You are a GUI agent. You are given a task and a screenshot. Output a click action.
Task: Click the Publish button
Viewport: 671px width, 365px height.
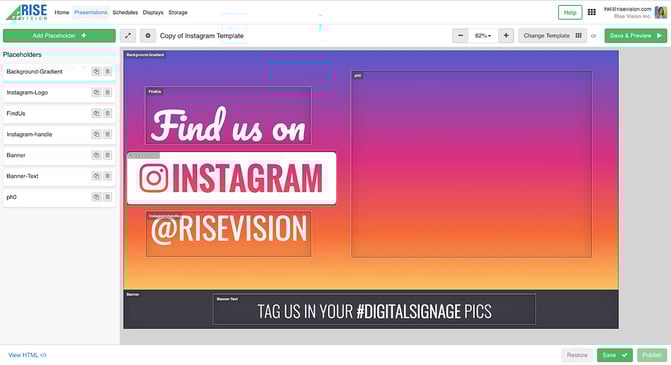(652, 355)
